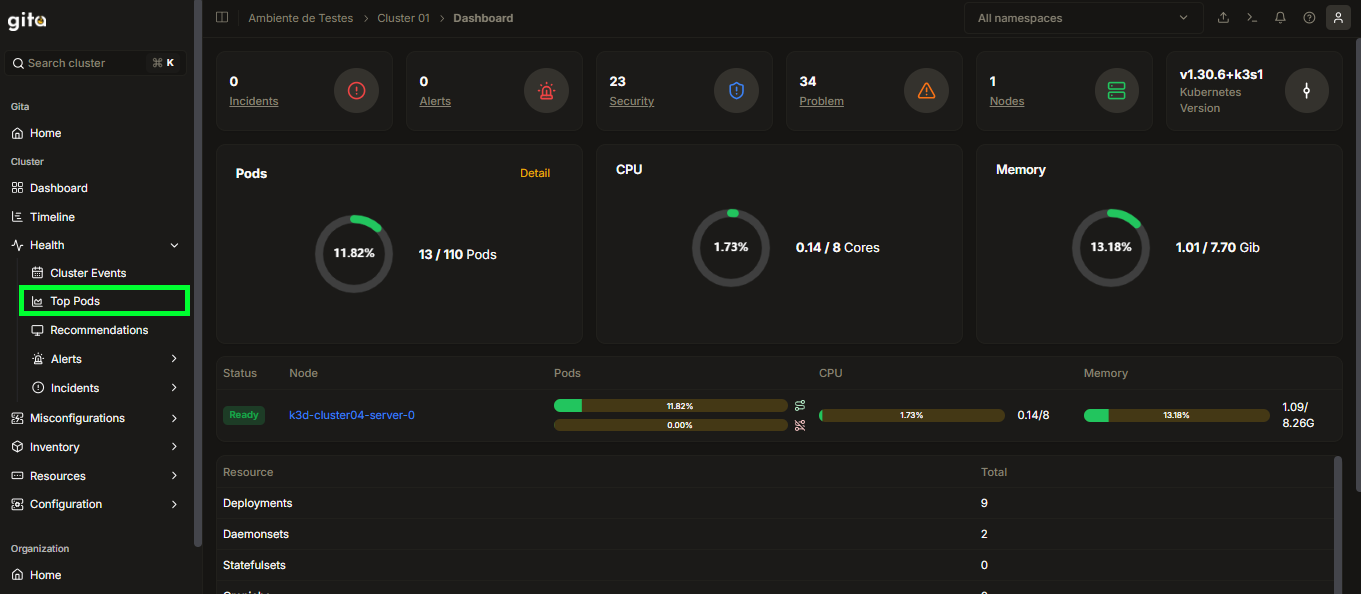
Task: Click the help question mark icon
Action: 1309,18
